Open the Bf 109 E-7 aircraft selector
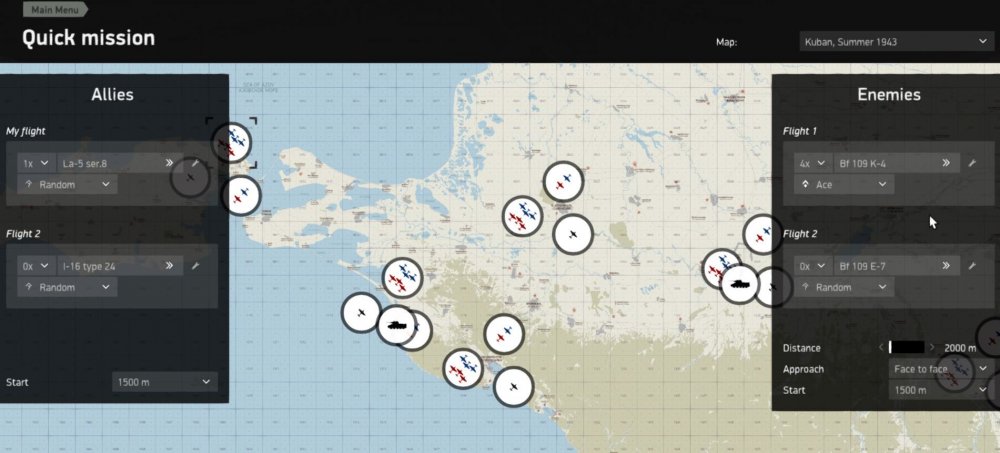The image size is (1000, 453). 896,265
